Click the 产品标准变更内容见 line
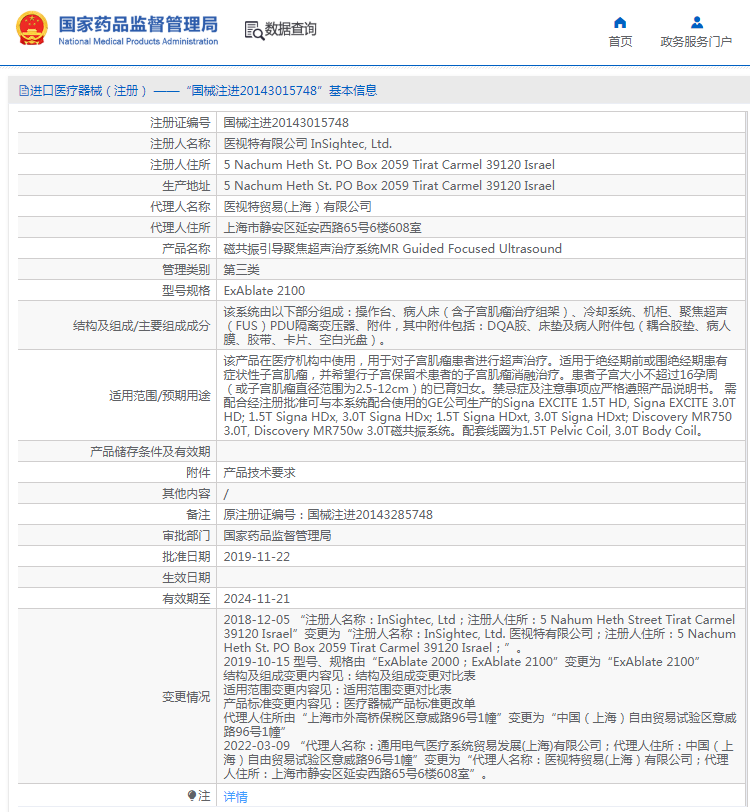This screenshot has height=812, width=750. click(350, 704)
